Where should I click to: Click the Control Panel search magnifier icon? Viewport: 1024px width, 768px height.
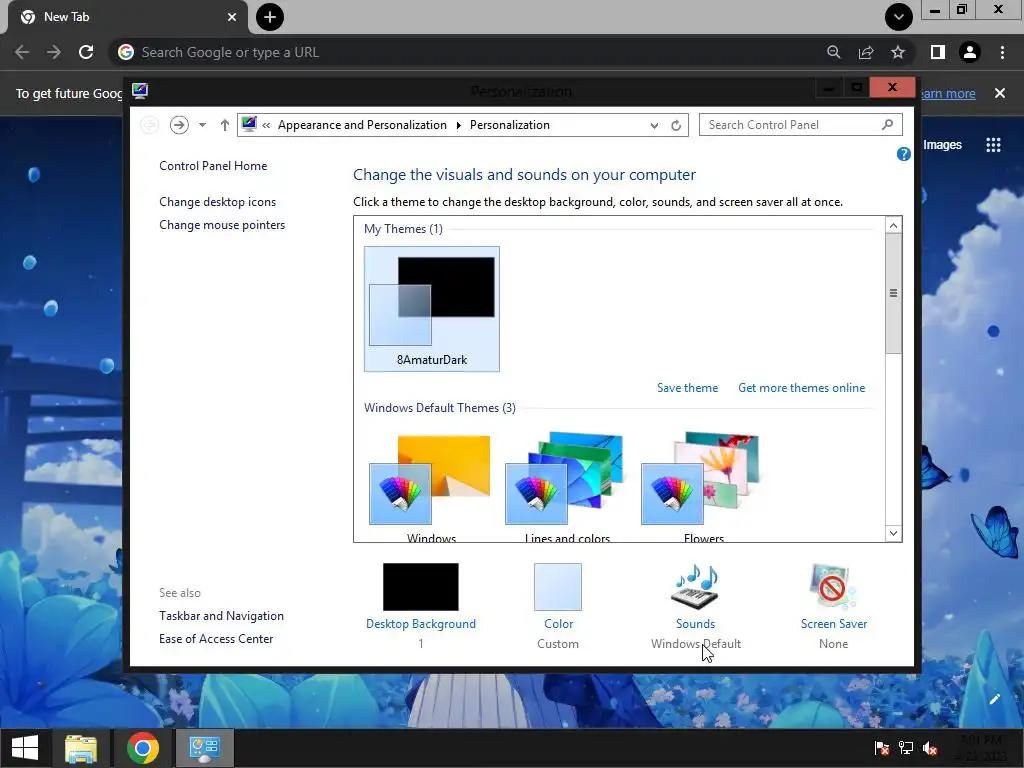[x=887, y=124]
